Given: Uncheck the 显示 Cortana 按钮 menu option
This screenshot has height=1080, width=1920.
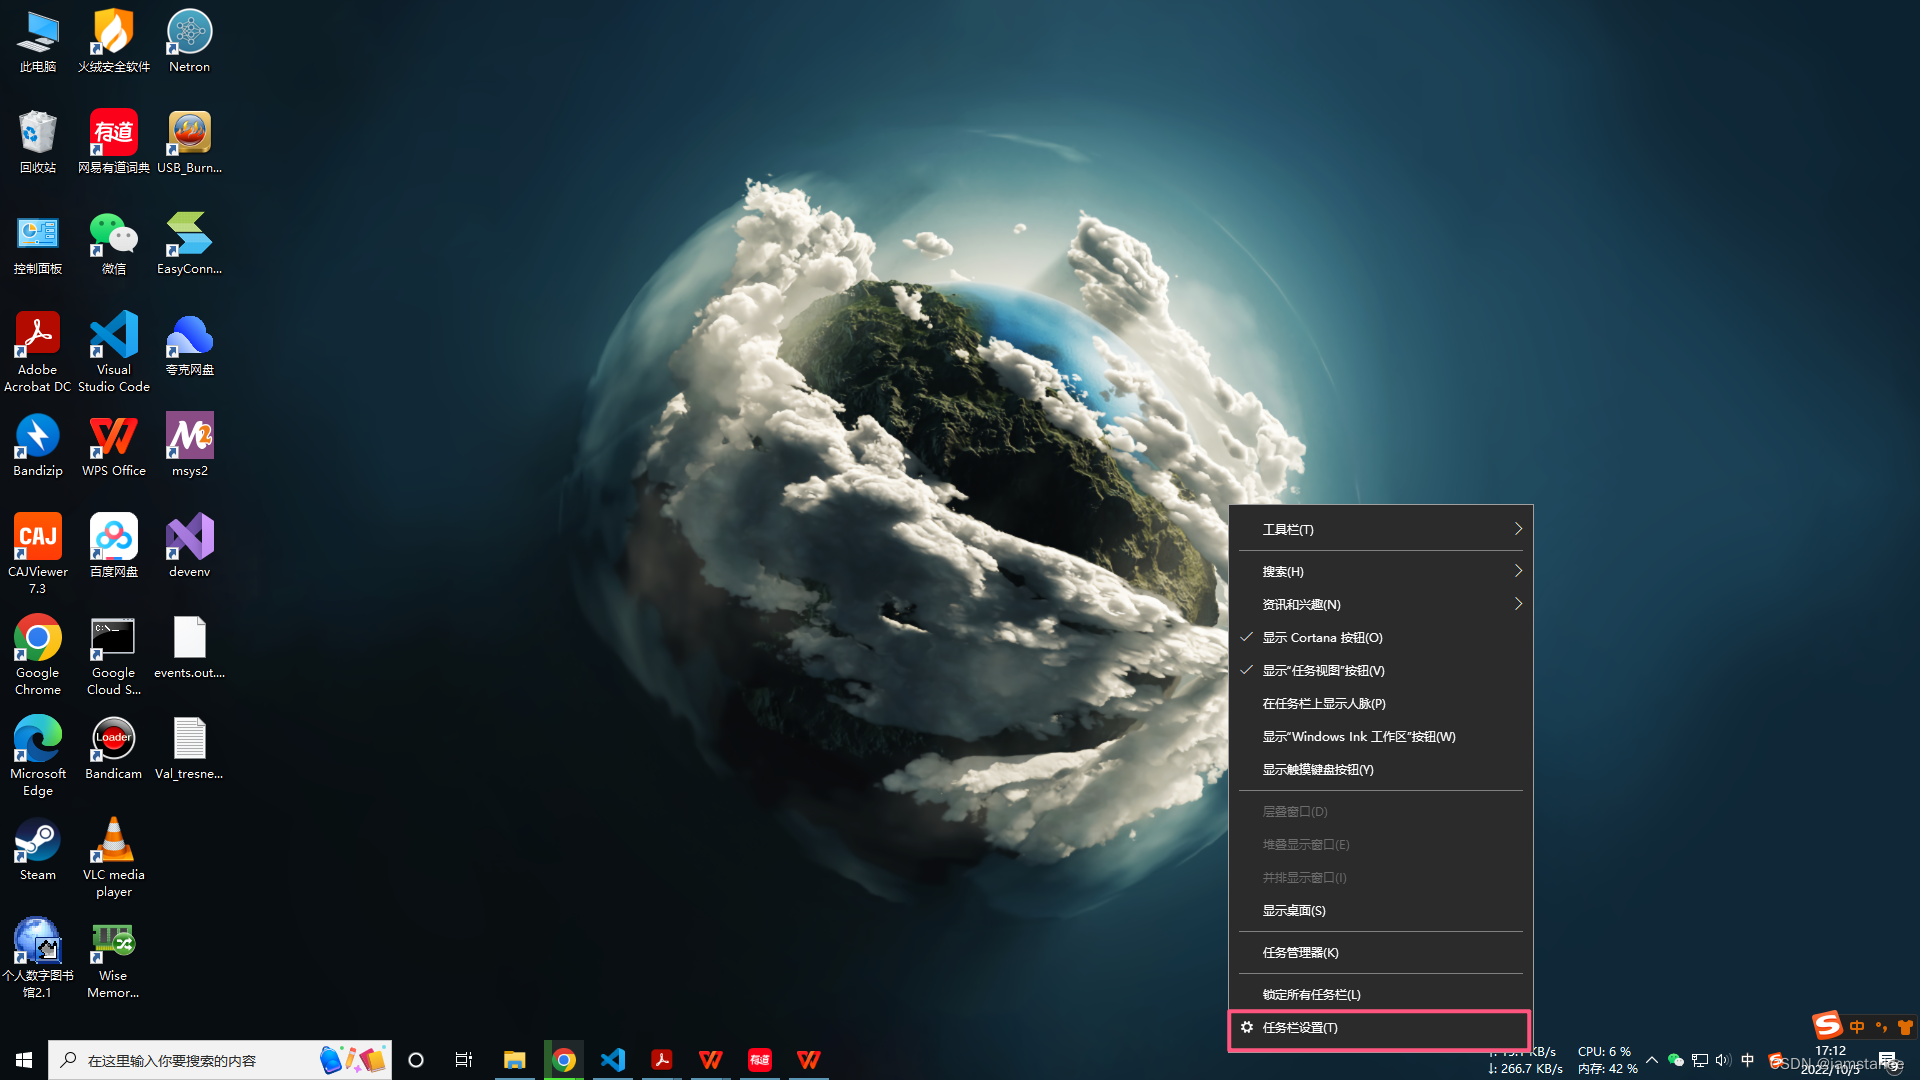Looking at the screenshot, I should coord(1322,638).
